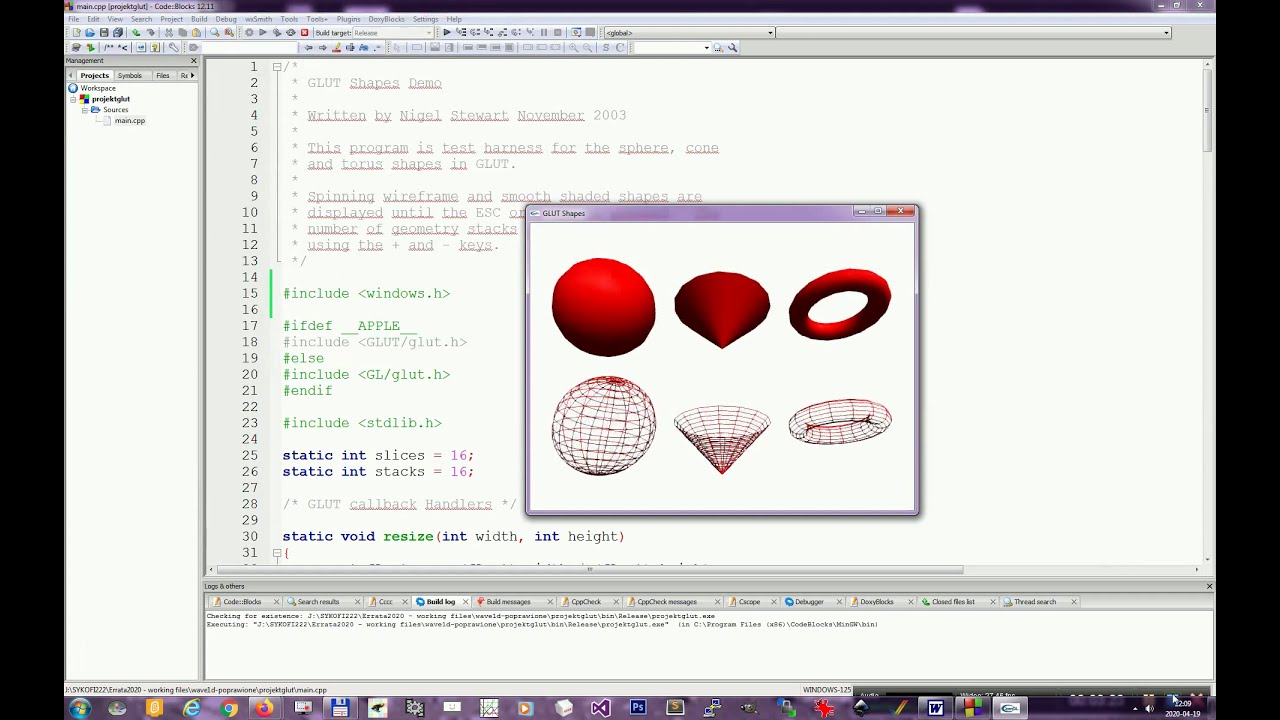The image size is (1280, 720).
Task: Close the Management panel
Action: [x=194, y=60]
